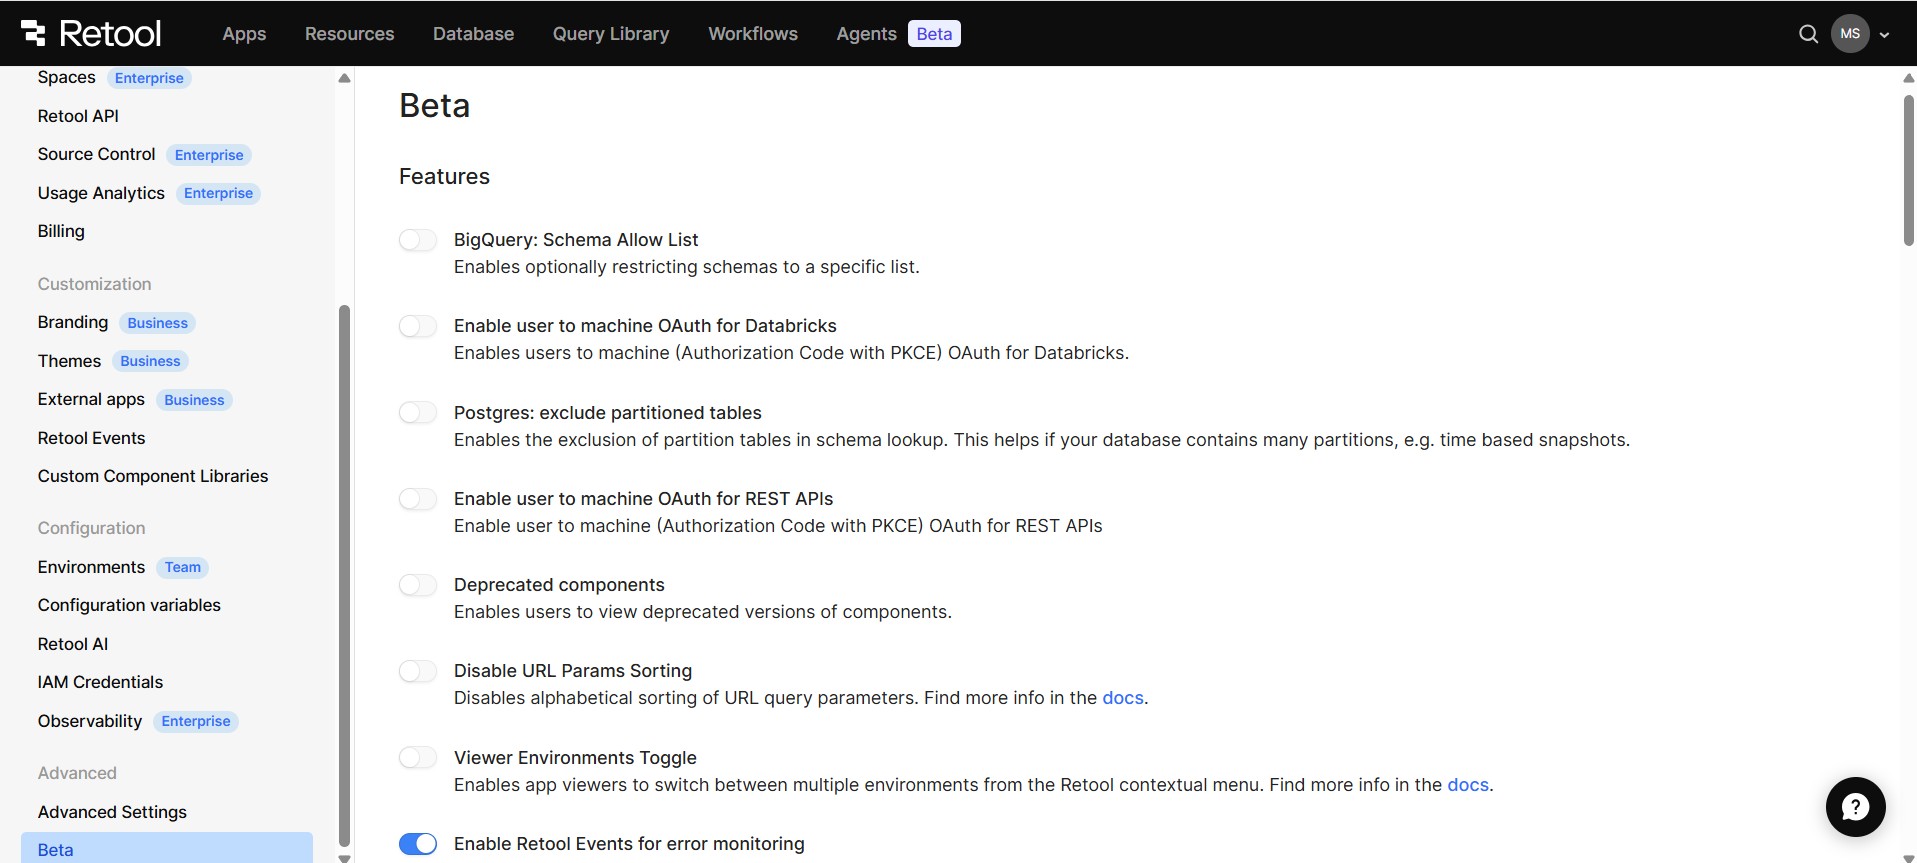1917x863 pixels.
Task: Open Retool API settings
Action: tap(78, 116)
